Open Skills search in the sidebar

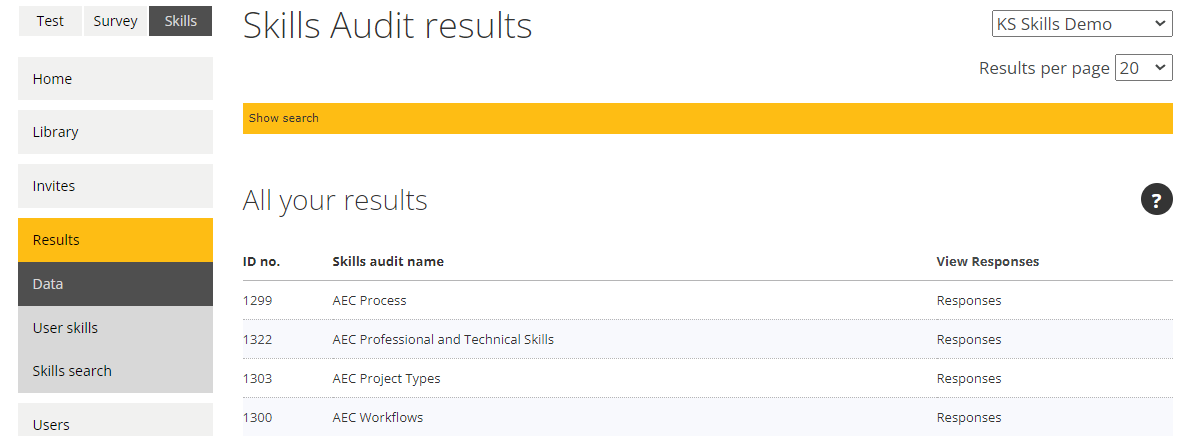point(116,371)
